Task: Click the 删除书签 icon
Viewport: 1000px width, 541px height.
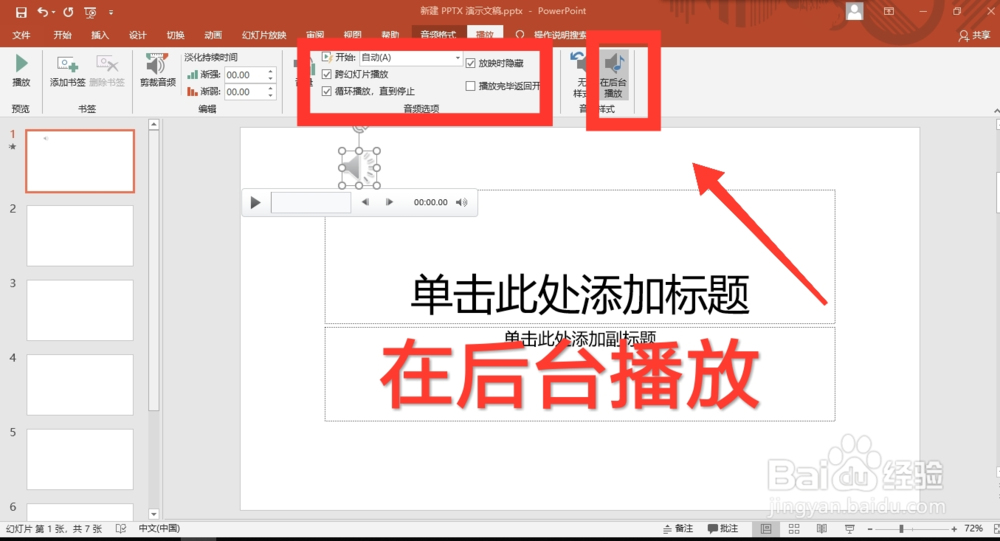Action: tap(107, 71)
